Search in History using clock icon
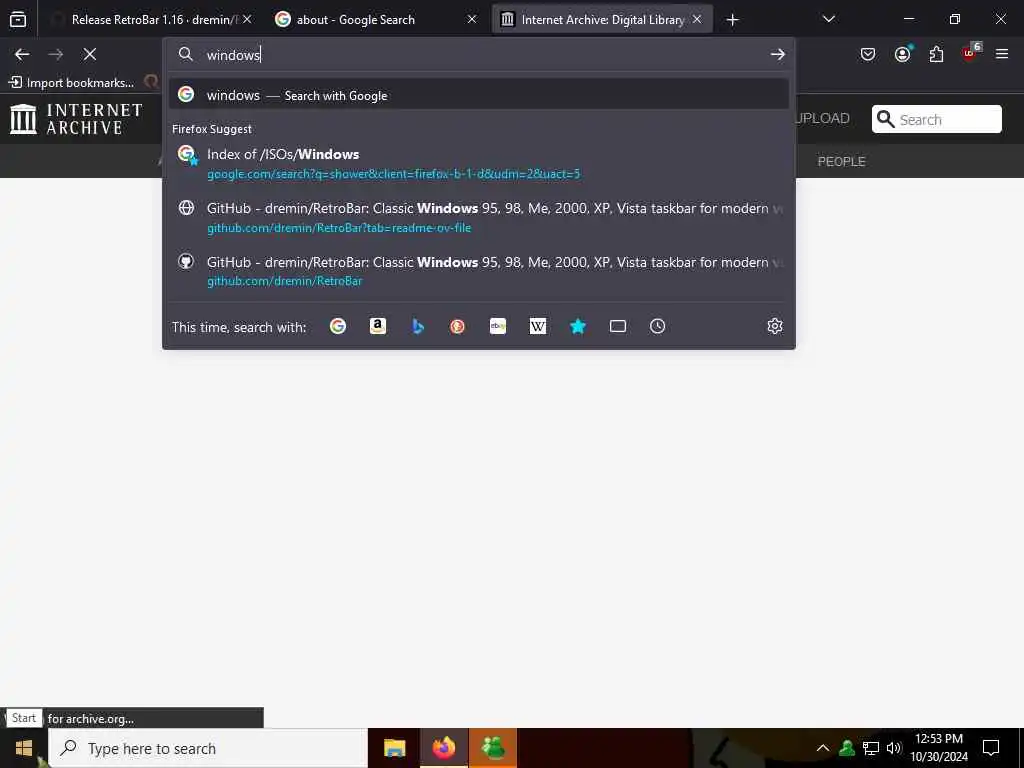 coord(658,326)
